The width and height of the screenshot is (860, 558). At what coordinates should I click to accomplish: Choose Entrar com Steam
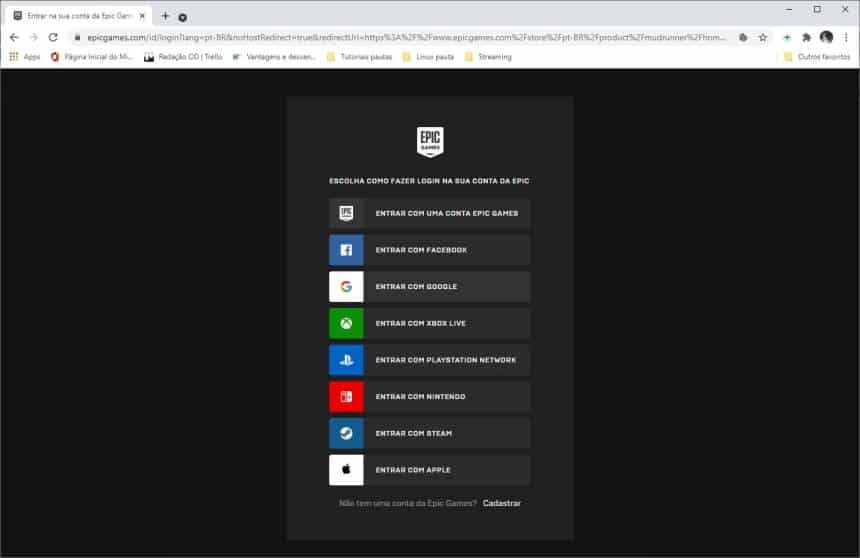[429, 433]
